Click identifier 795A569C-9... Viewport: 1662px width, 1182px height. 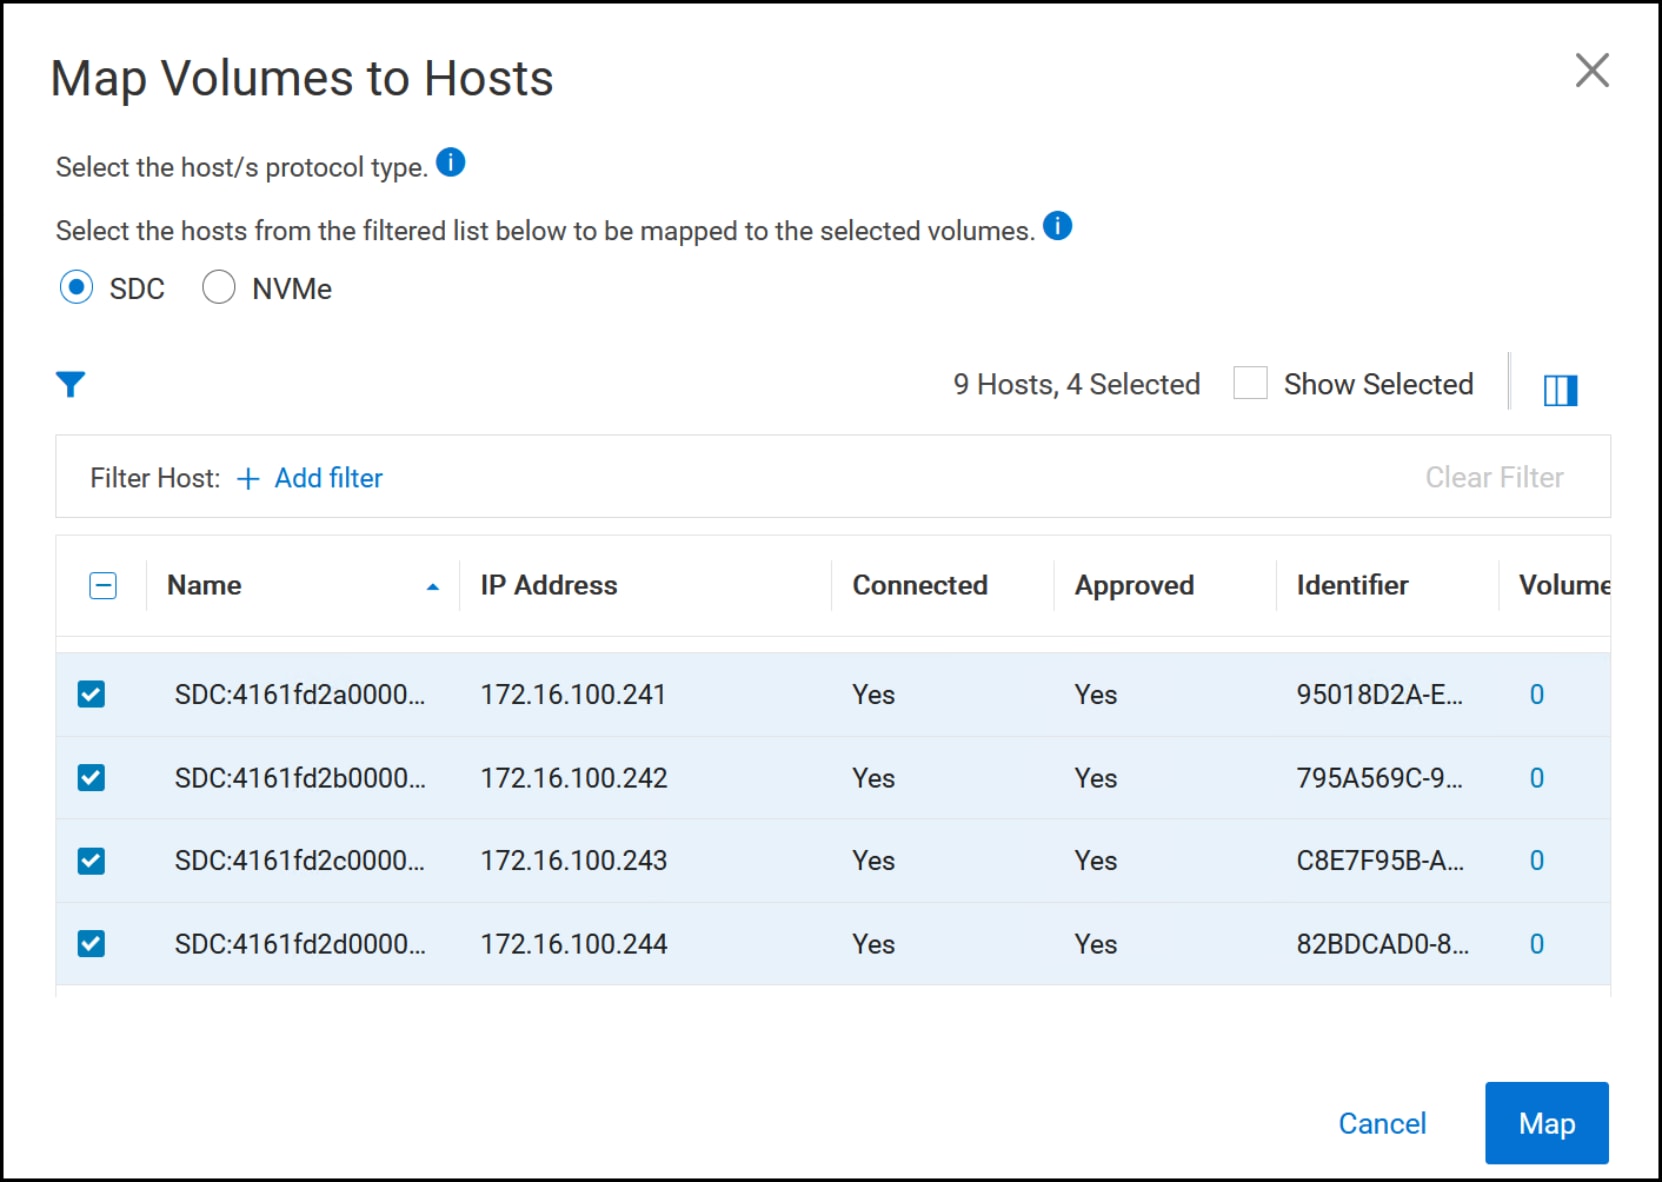(1380, 777)
